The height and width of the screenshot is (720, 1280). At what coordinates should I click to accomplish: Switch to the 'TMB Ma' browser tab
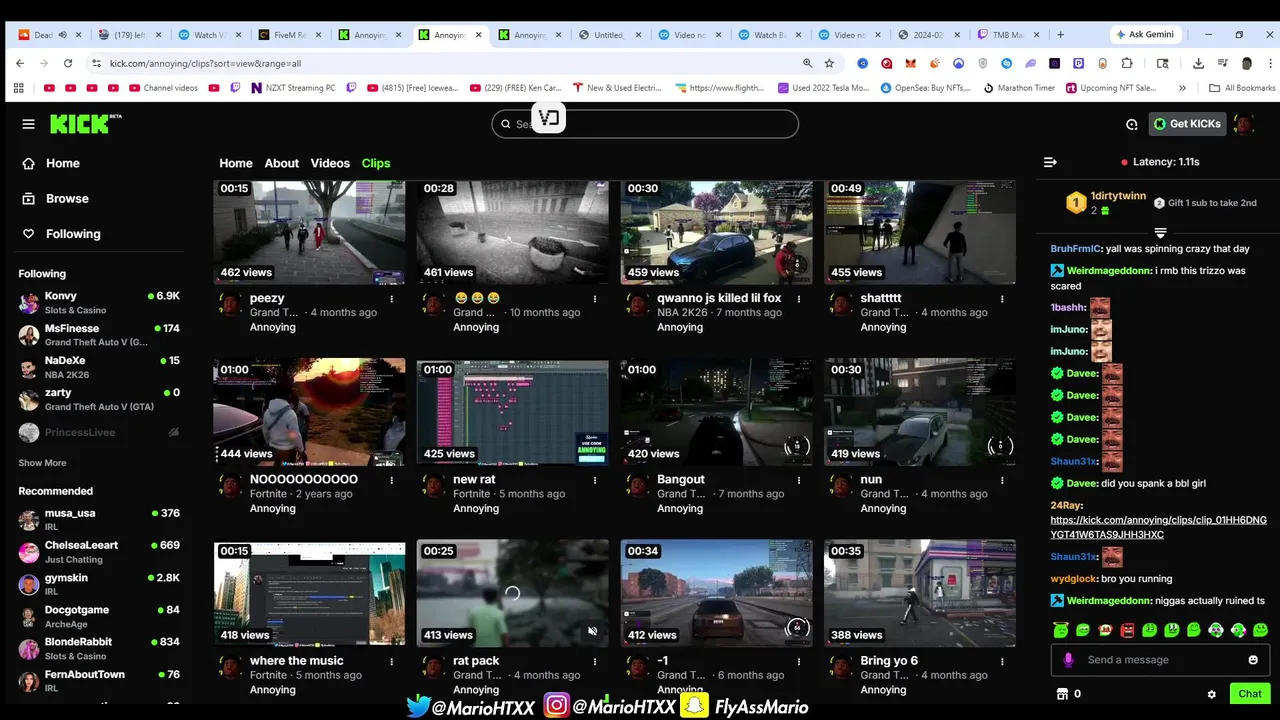1008,35
